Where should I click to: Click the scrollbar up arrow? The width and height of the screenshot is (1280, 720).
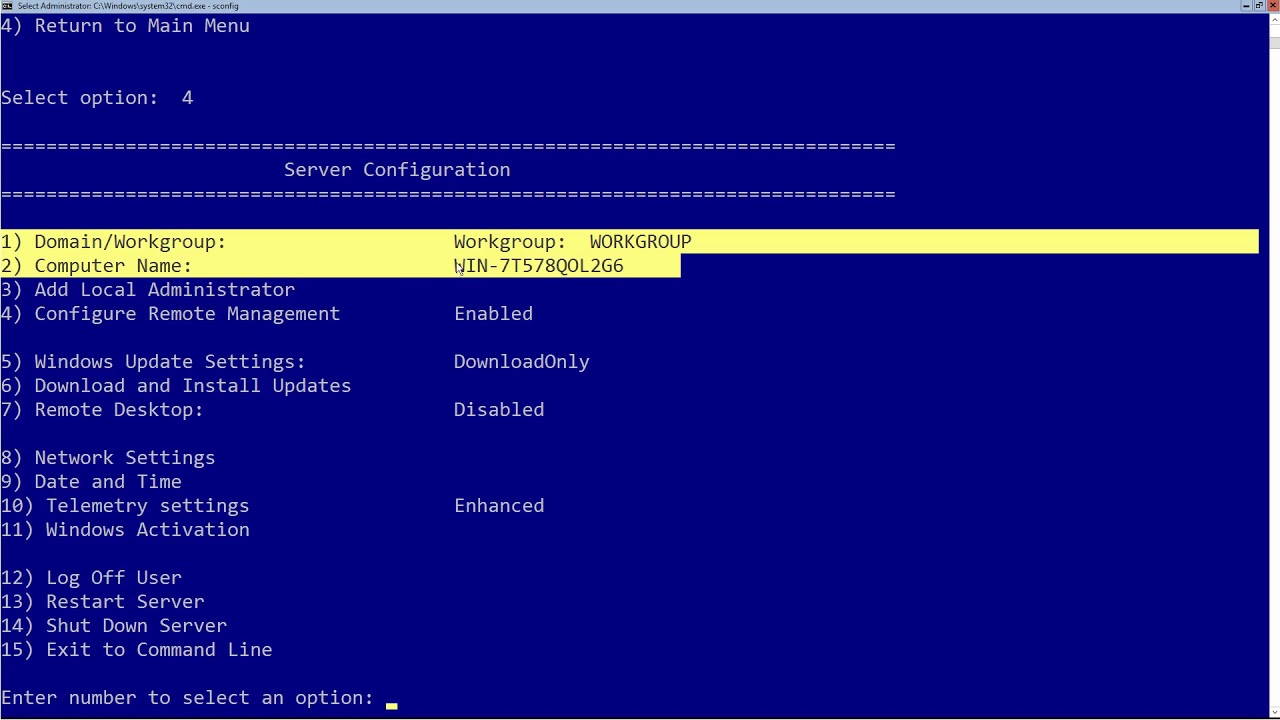click(1274, 17)
